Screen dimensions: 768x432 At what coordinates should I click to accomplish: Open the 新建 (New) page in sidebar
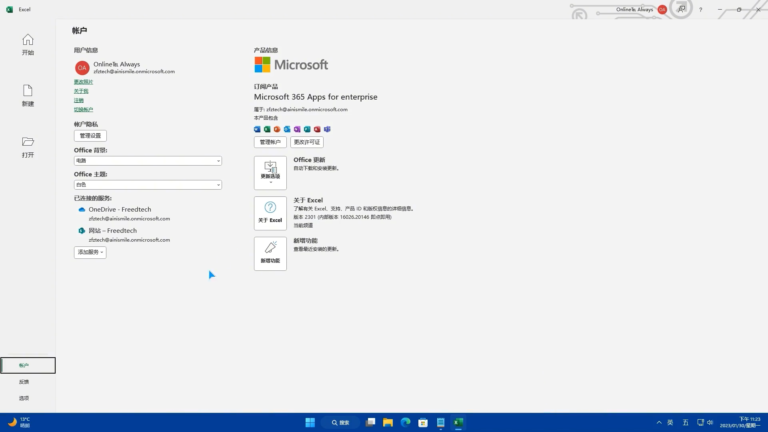coord(28,96)
